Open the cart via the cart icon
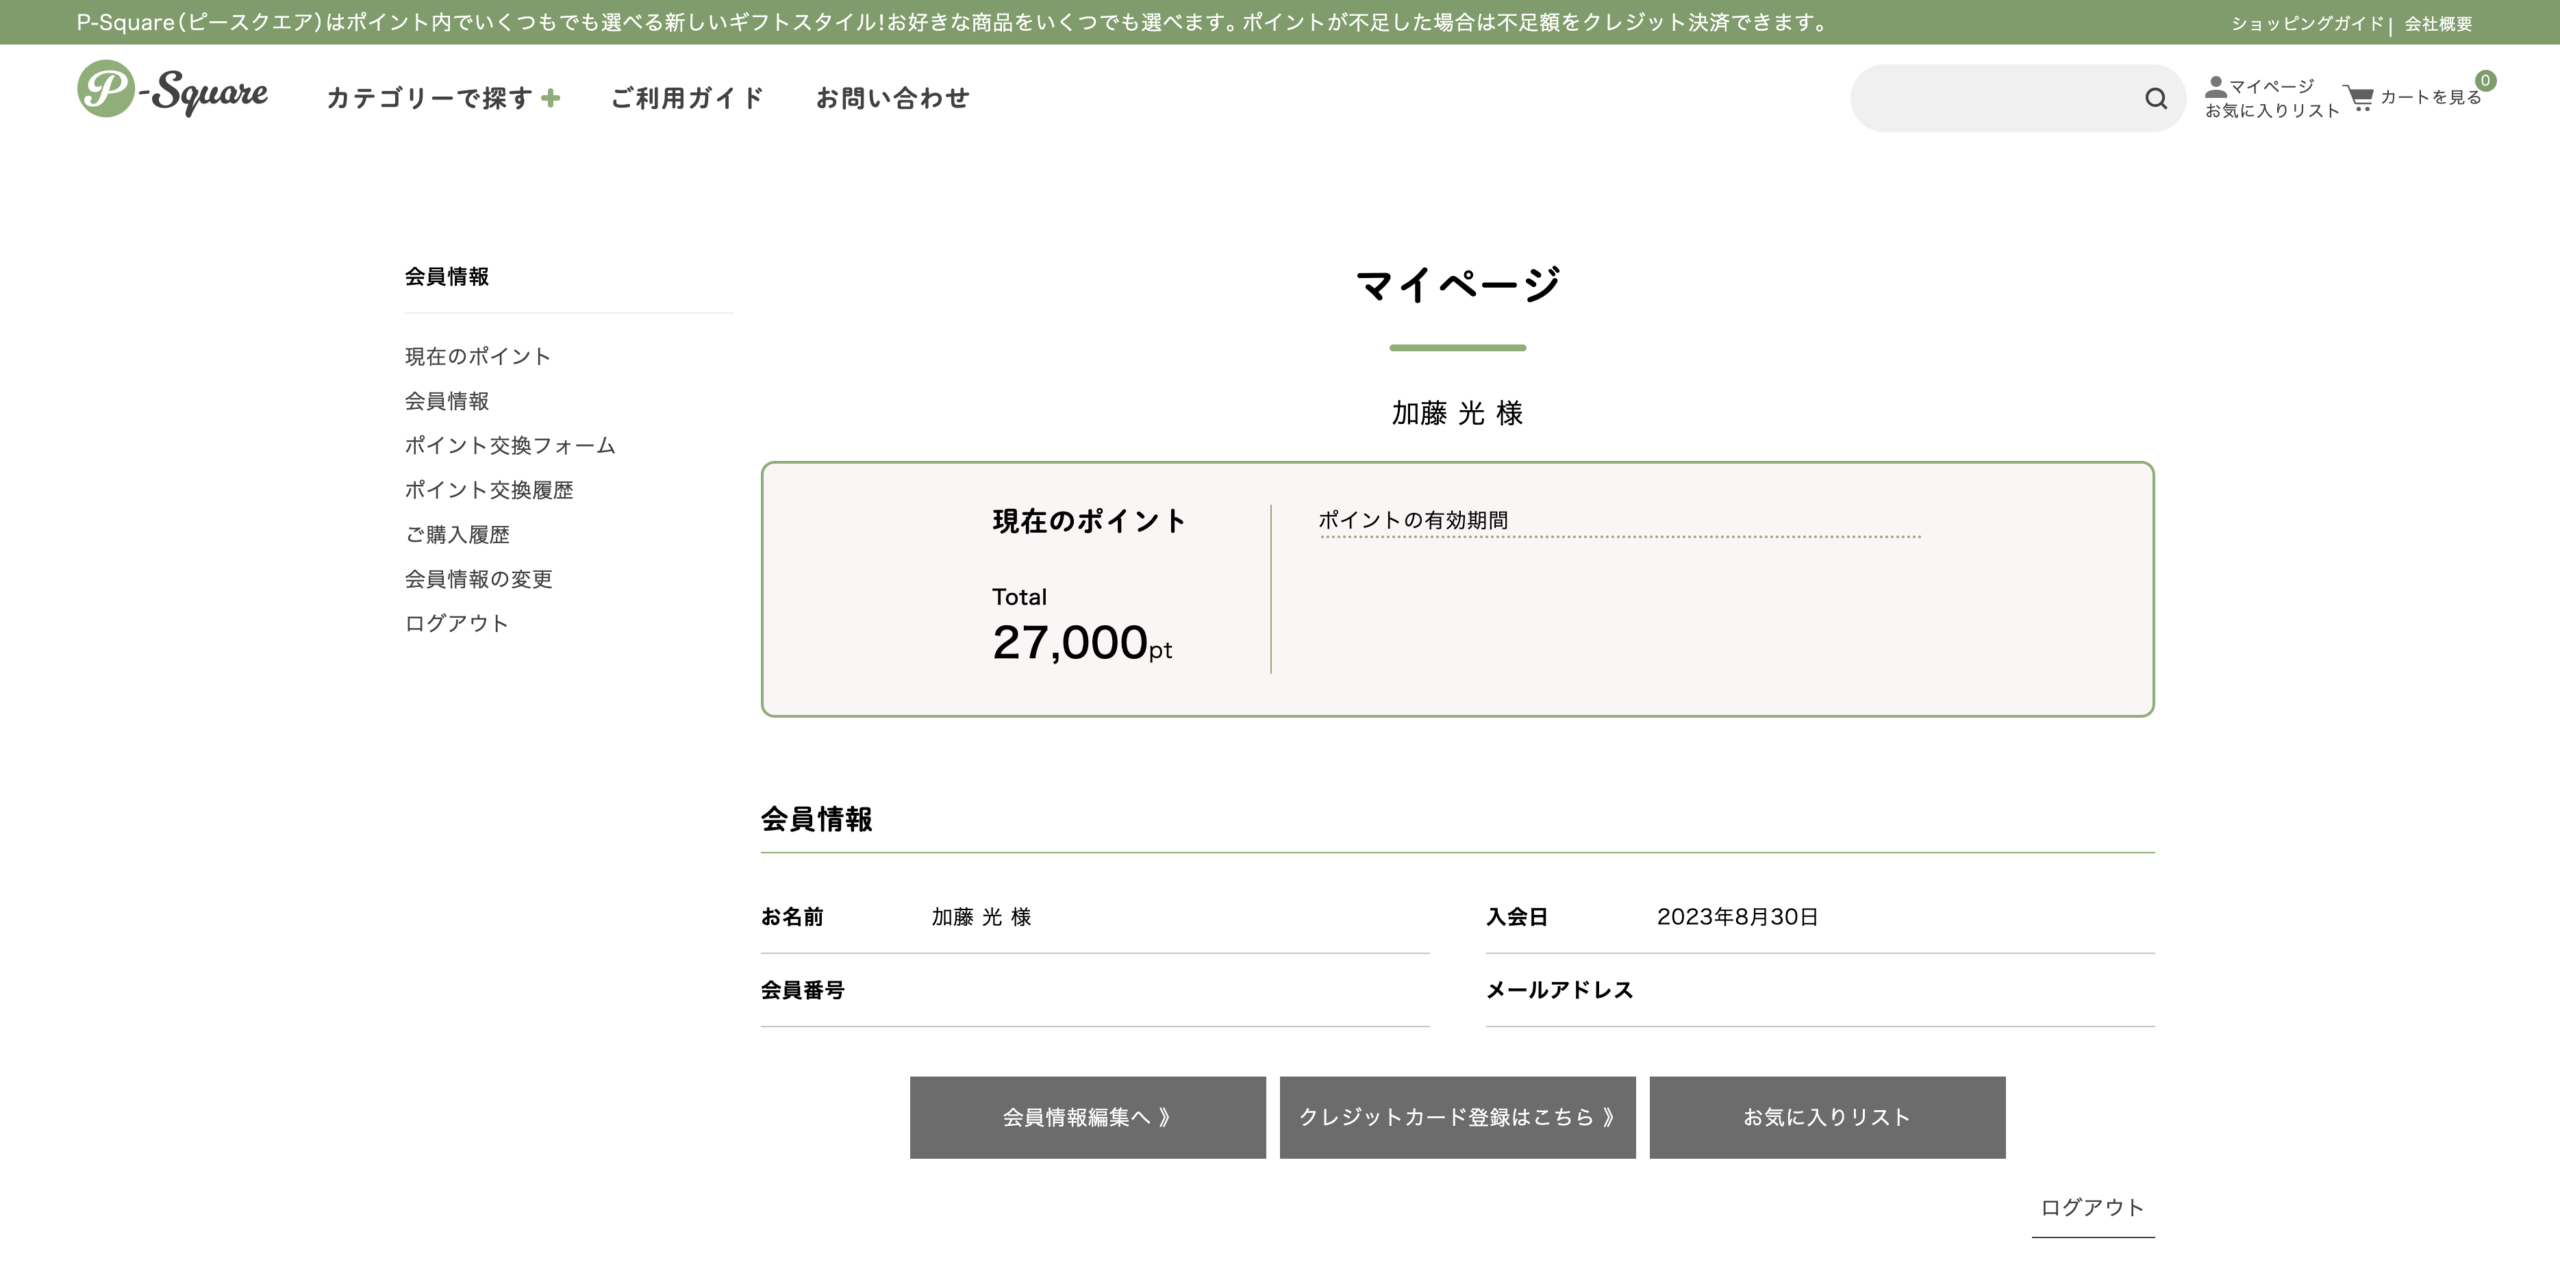Viewport: 2560px width, 1282px height. tap(2360, 98)
